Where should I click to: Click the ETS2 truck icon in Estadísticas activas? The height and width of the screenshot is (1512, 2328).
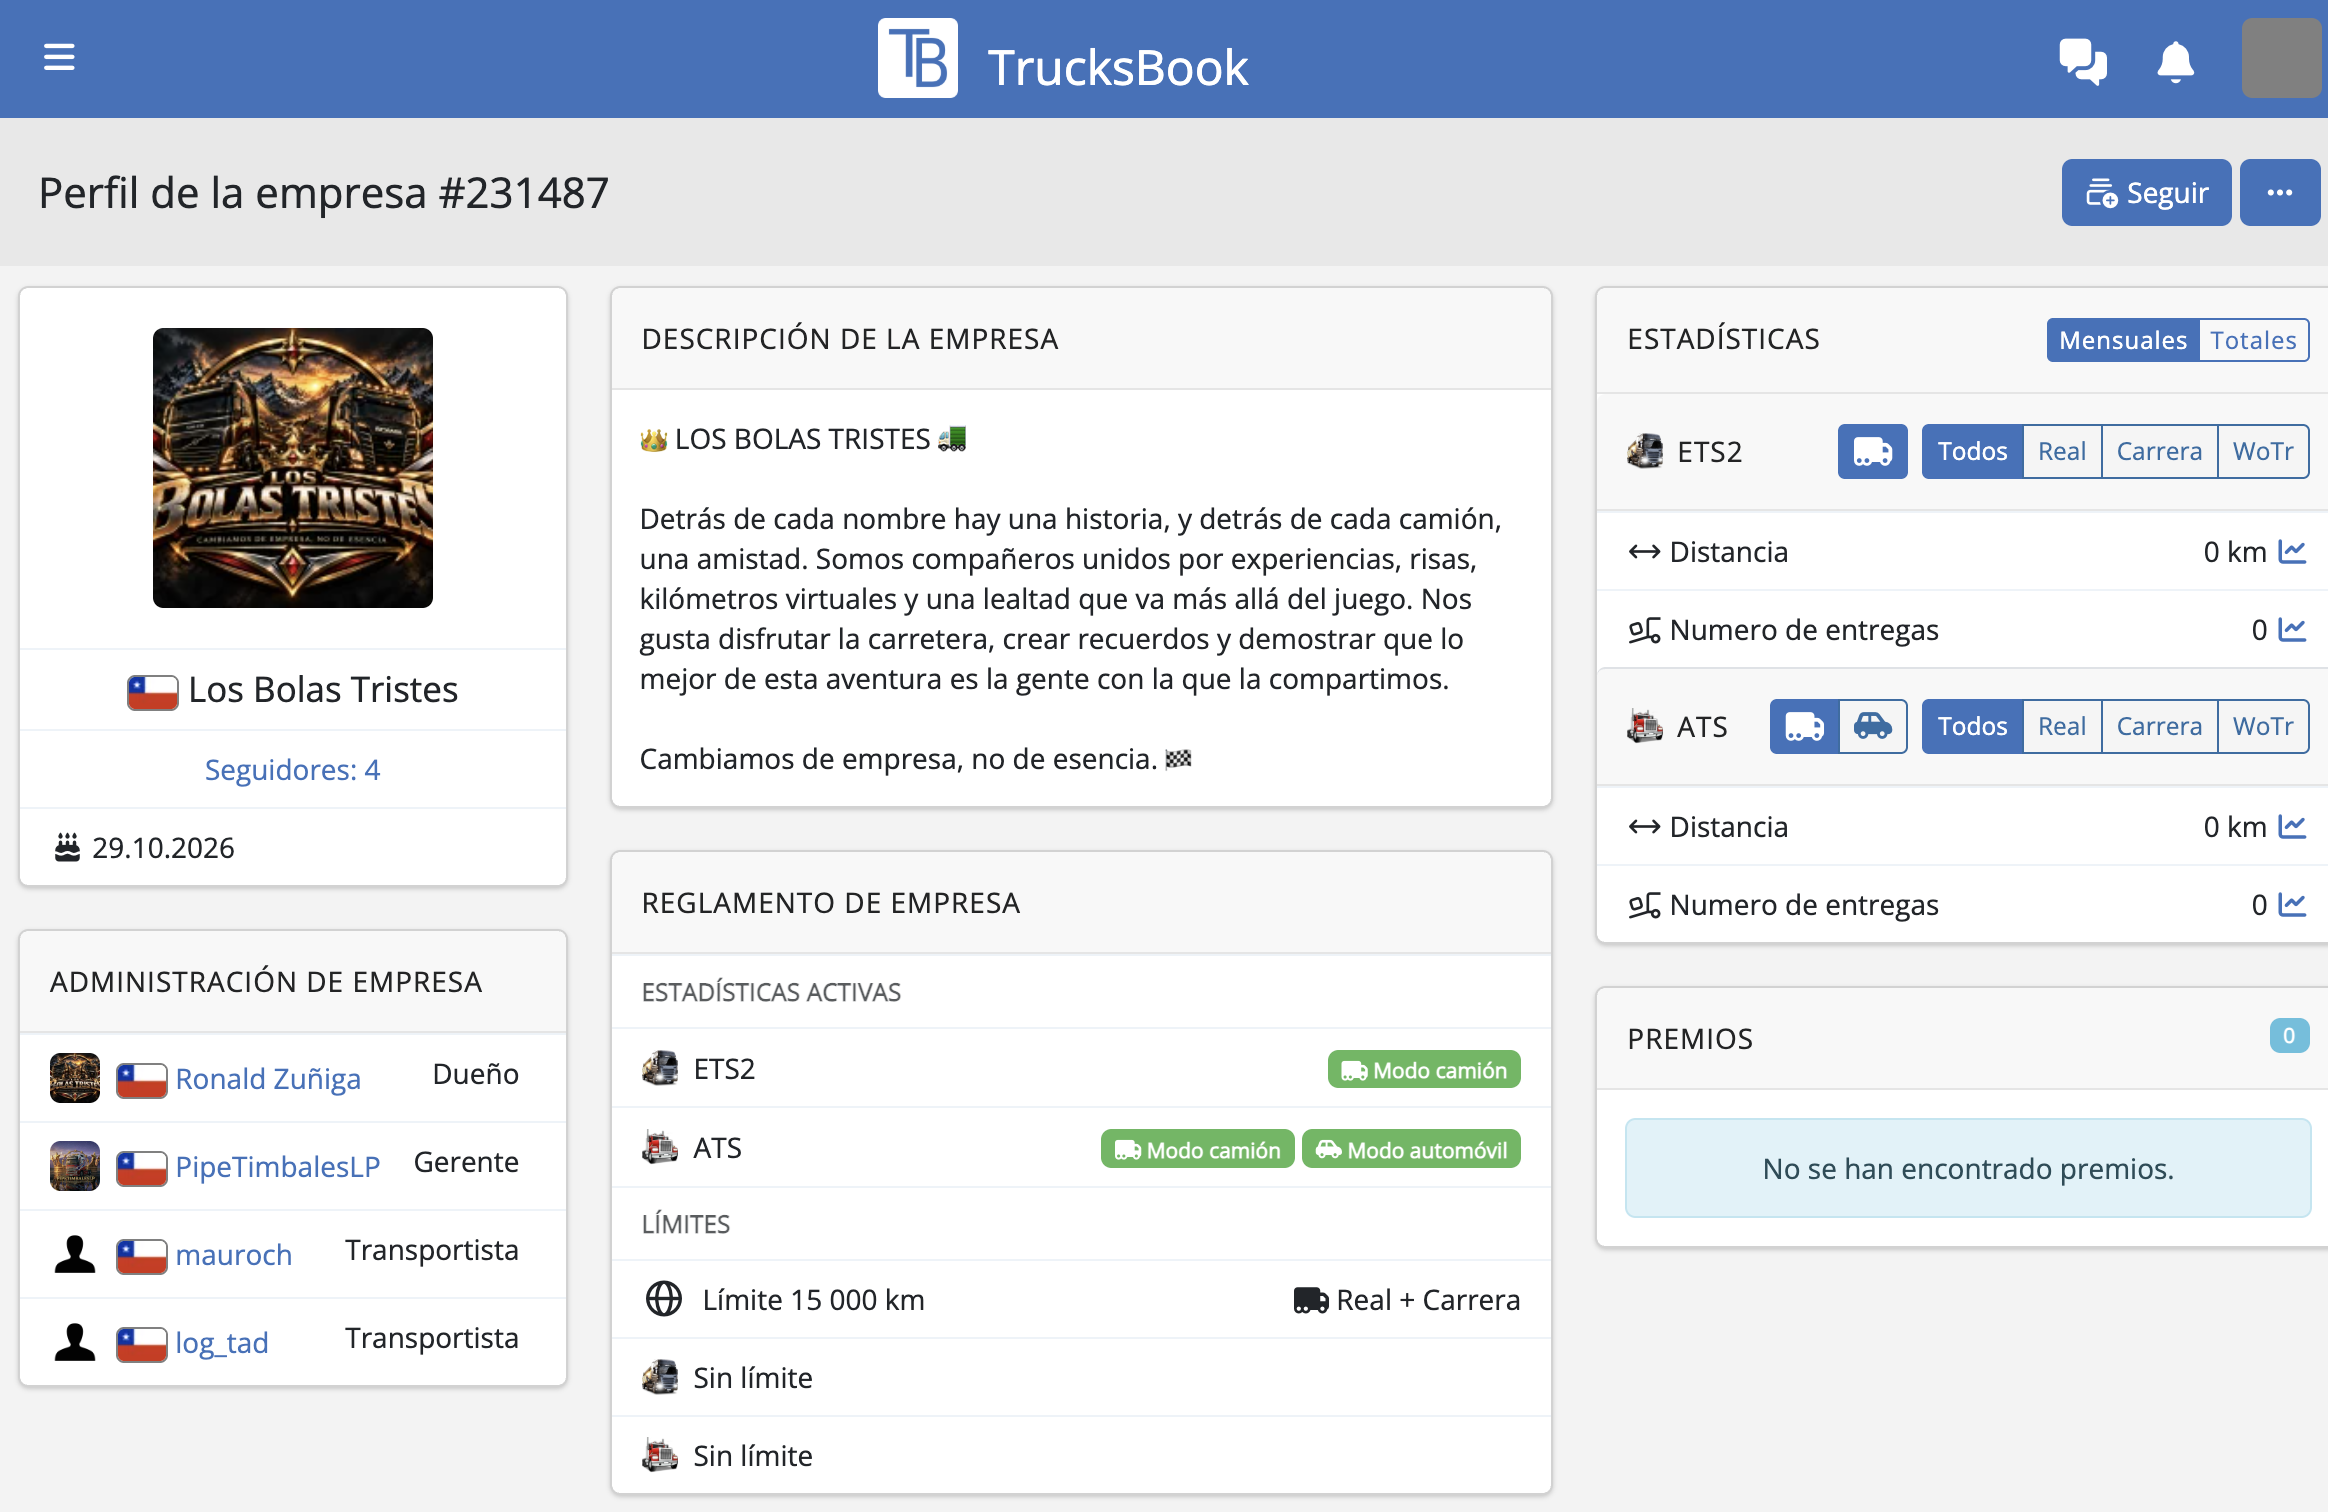(x=660, y=1069)
